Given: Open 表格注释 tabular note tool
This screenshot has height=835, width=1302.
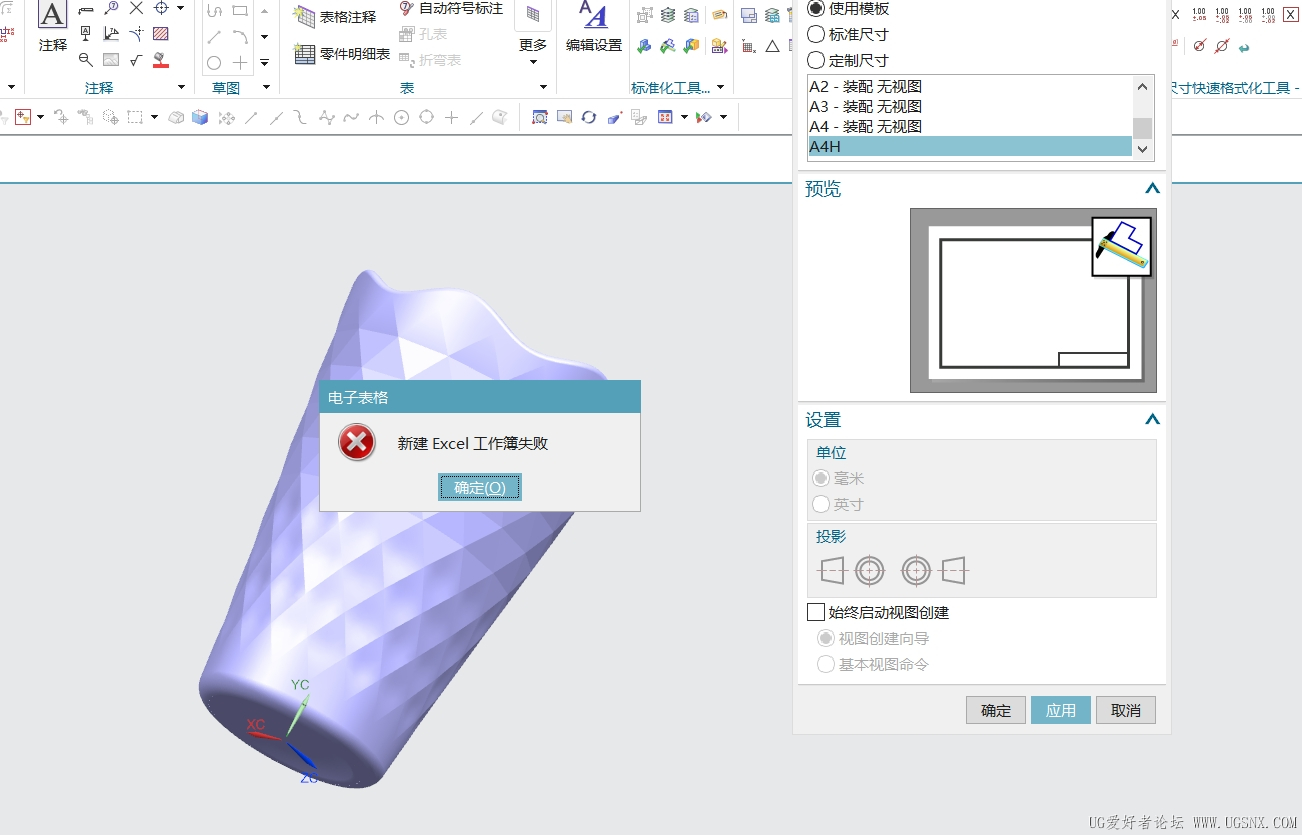Looking at the screenshot, I should pos(335,17).
